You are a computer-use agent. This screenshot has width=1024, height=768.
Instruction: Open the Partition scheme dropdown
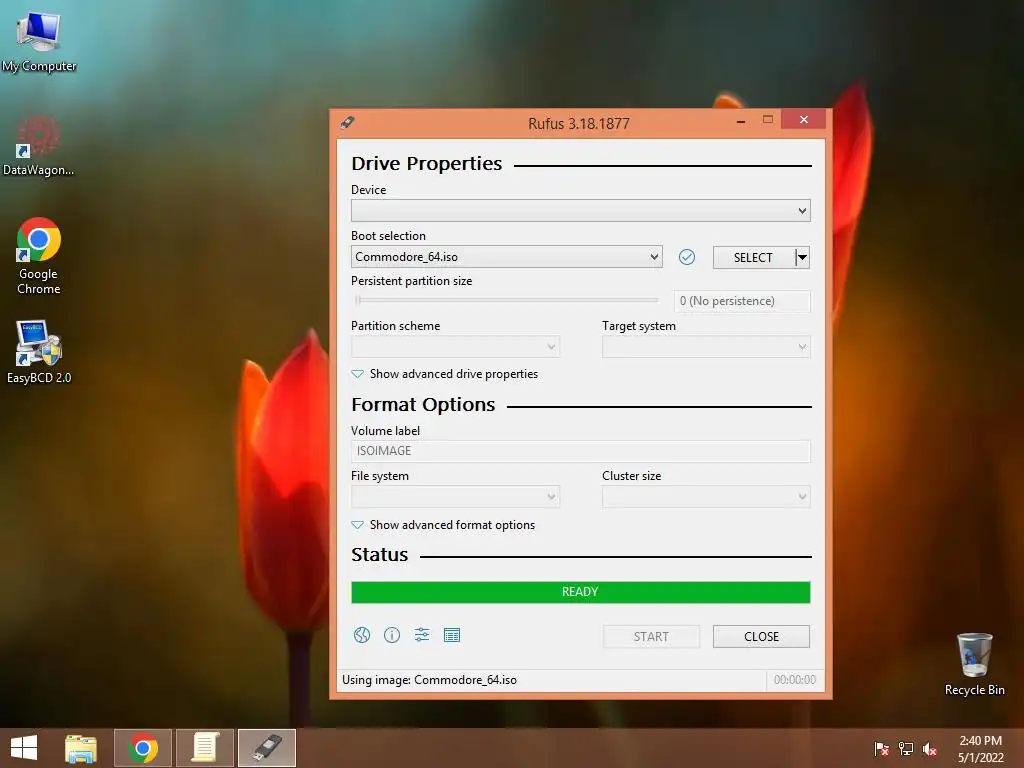point(455,347)
